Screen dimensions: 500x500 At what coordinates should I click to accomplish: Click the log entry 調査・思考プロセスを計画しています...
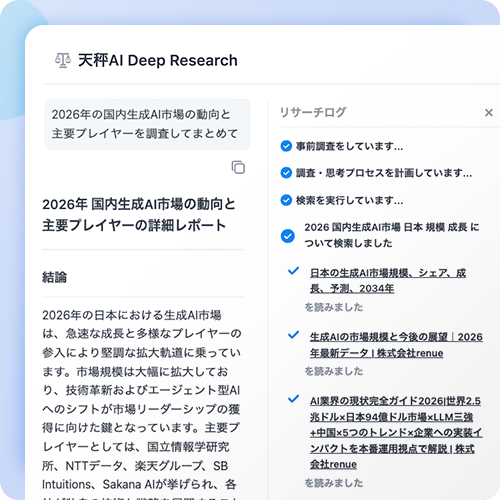[384, 173]
